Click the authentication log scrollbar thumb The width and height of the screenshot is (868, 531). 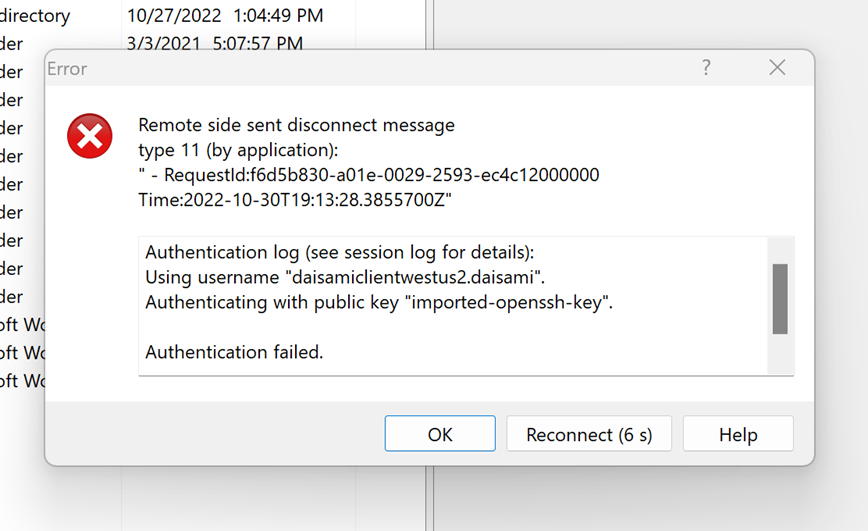click(780, 298)
